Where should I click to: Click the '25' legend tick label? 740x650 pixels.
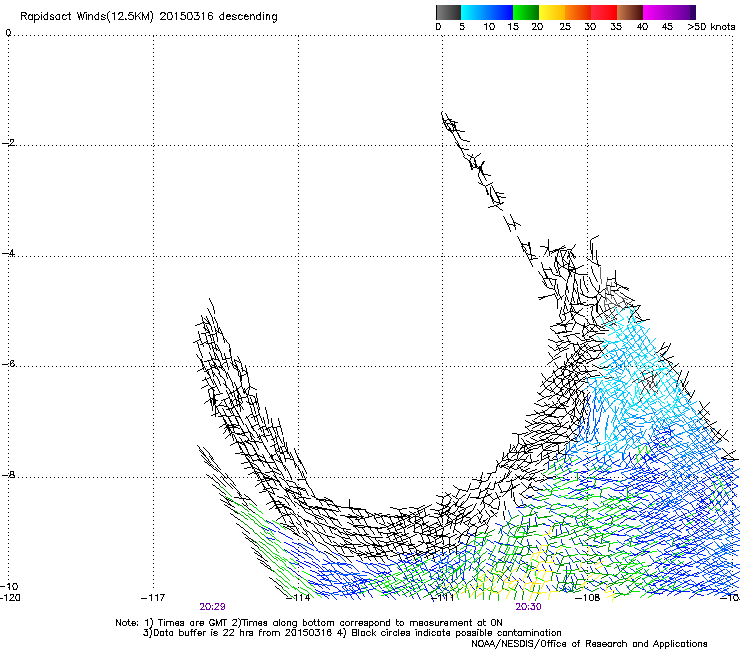565,27
